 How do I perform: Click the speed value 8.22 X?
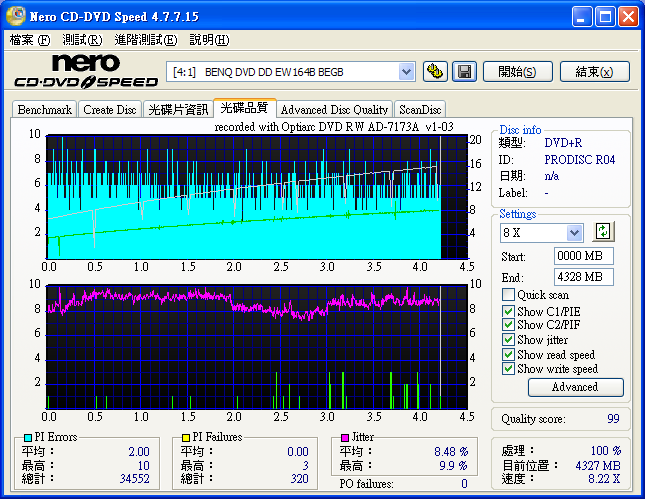tap(604, 479)
